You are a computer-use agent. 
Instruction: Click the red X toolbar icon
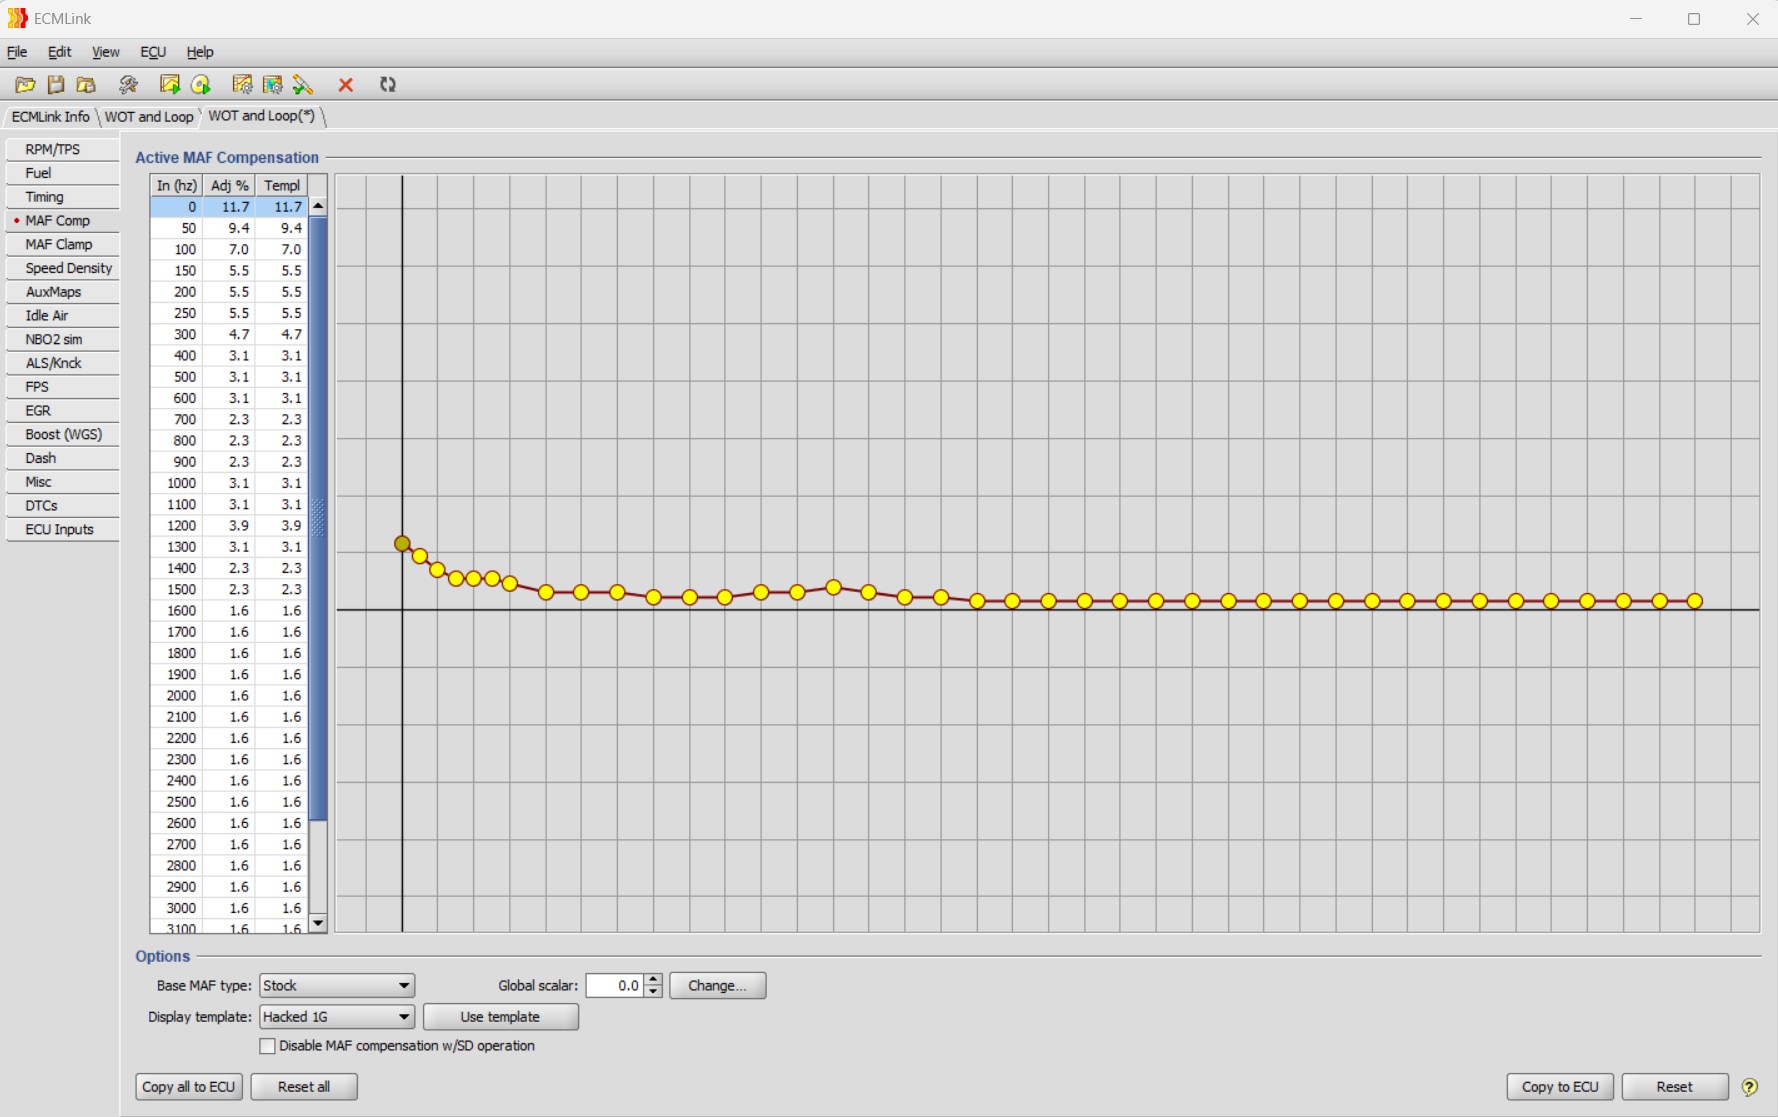[346, 85]
